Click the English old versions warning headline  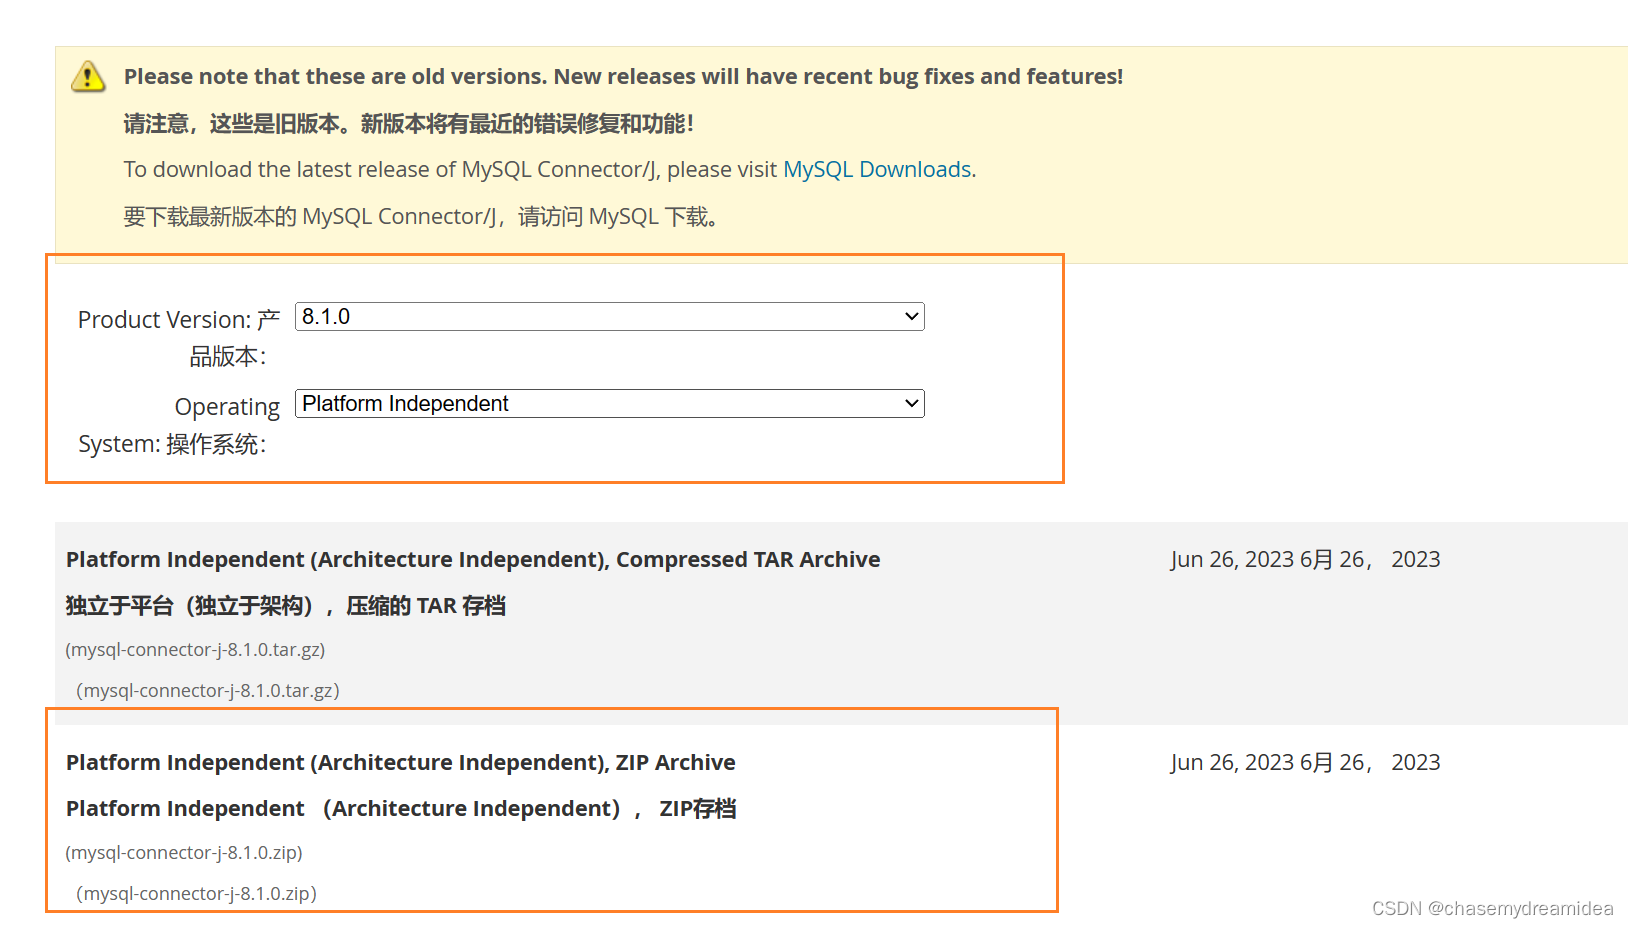[623, 77]
